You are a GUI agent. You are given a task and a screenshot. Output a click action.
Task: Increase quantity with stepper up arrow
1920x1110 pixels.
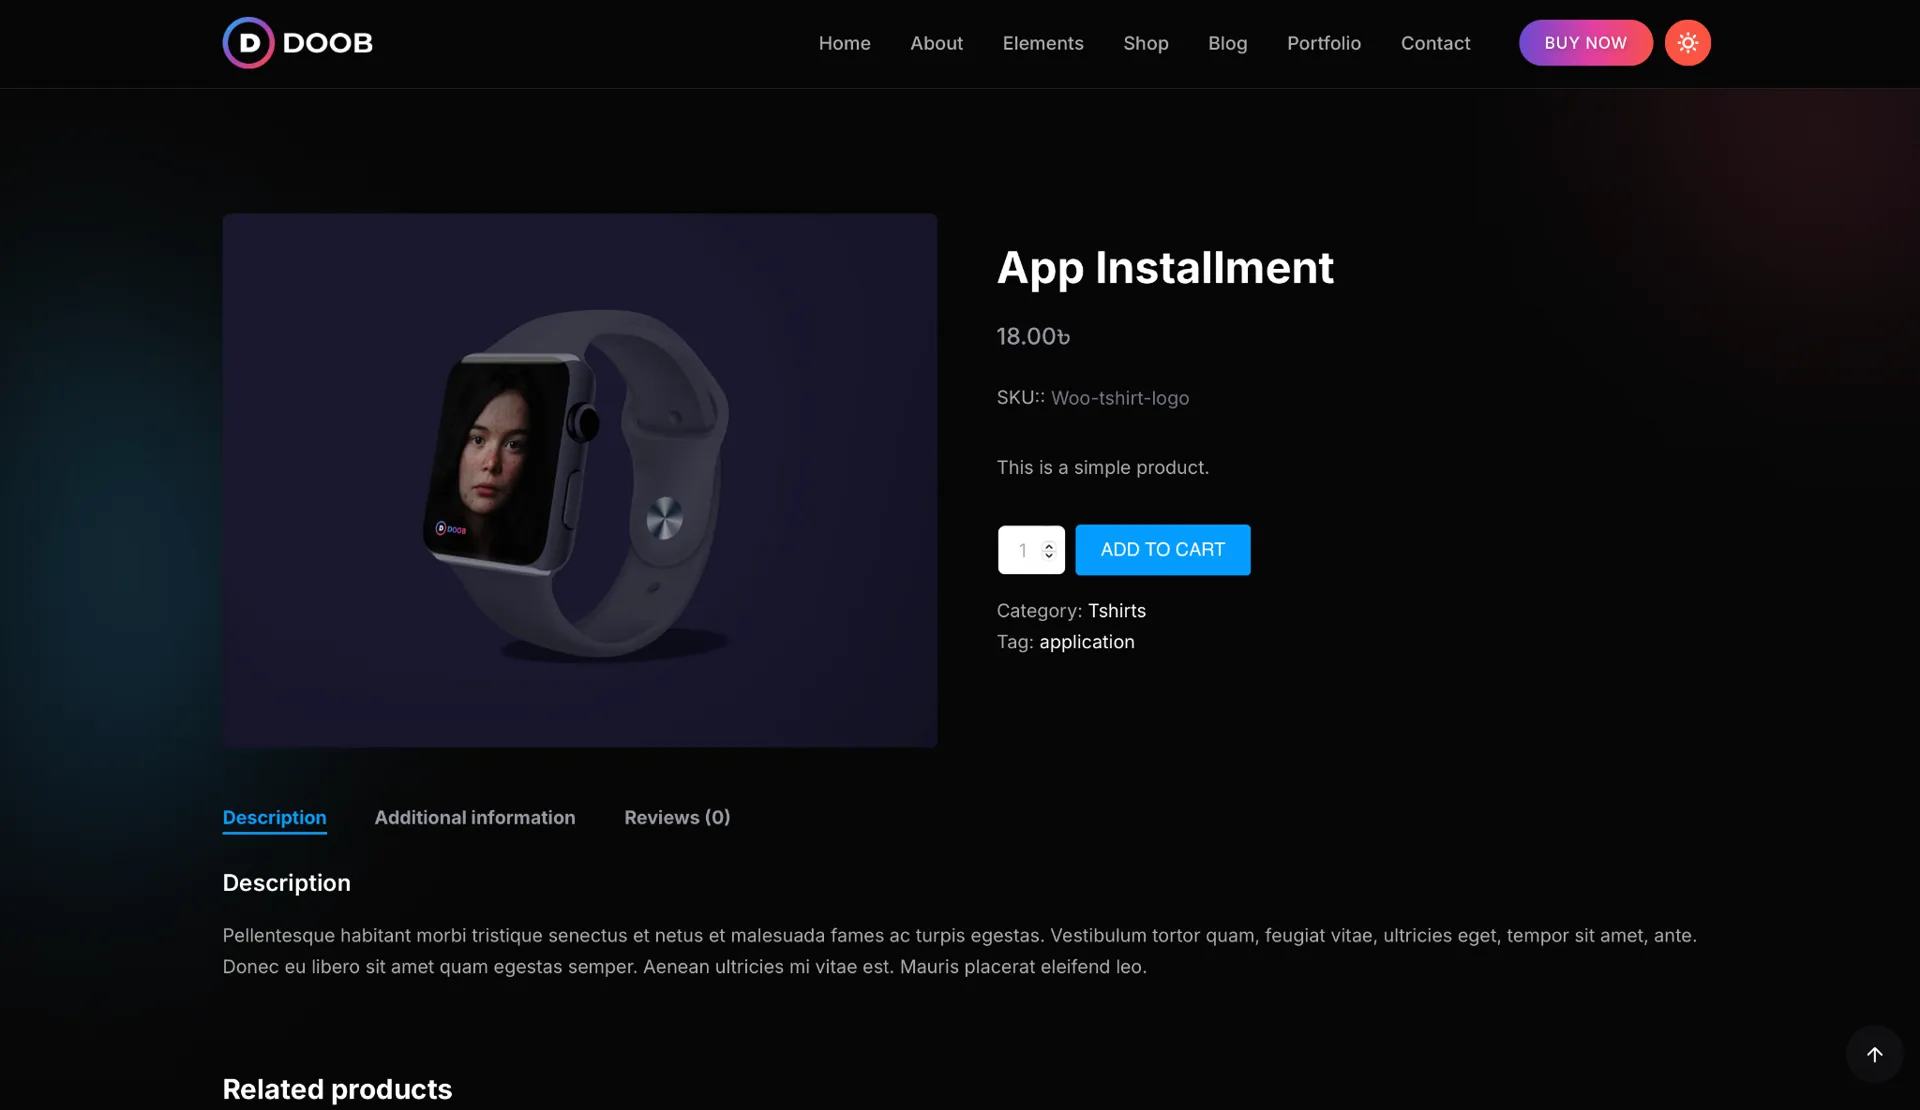tap(1049, 545)
